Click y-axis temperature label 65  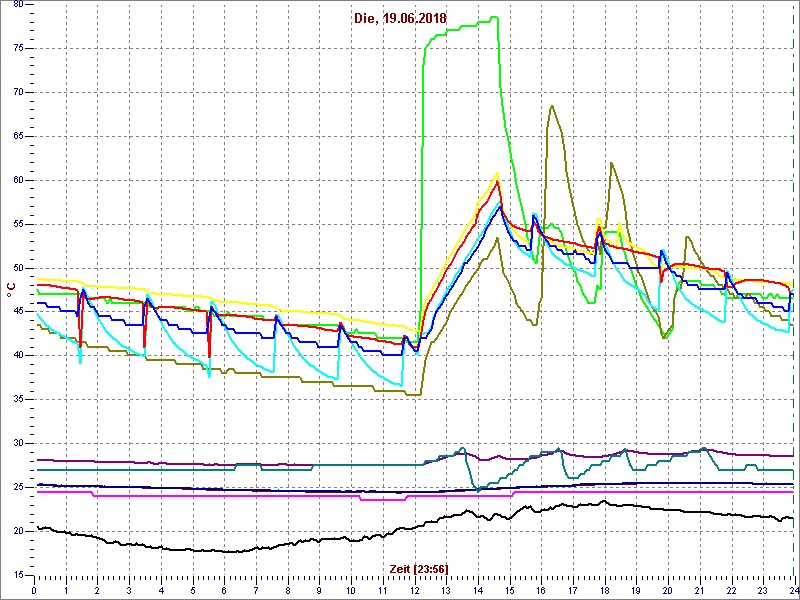point(18,136)
